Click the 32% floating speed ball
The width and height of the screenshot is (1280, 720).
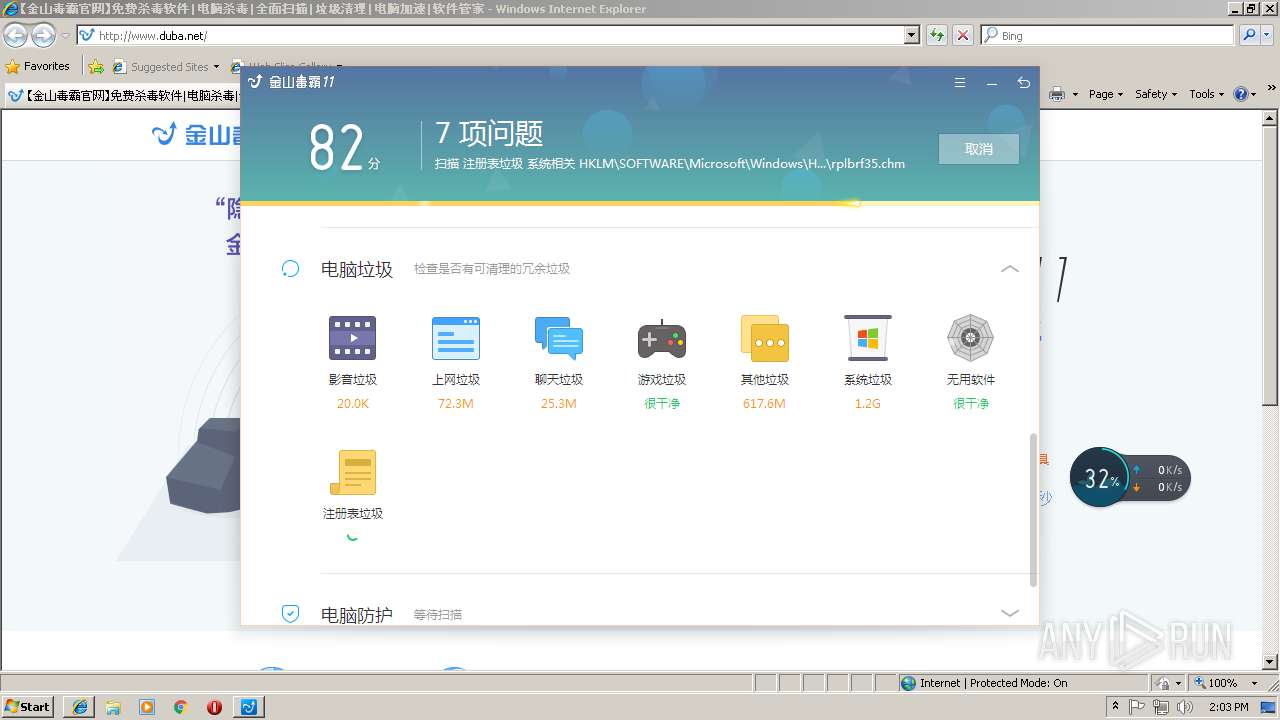pyautogui.click(x=1100, y=478)
